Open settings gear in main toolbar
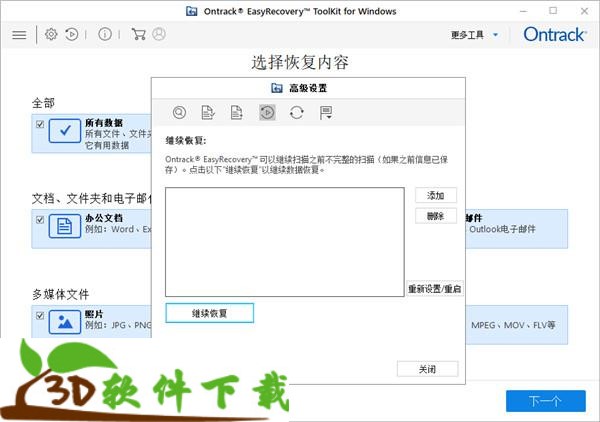 coord(51,34)
